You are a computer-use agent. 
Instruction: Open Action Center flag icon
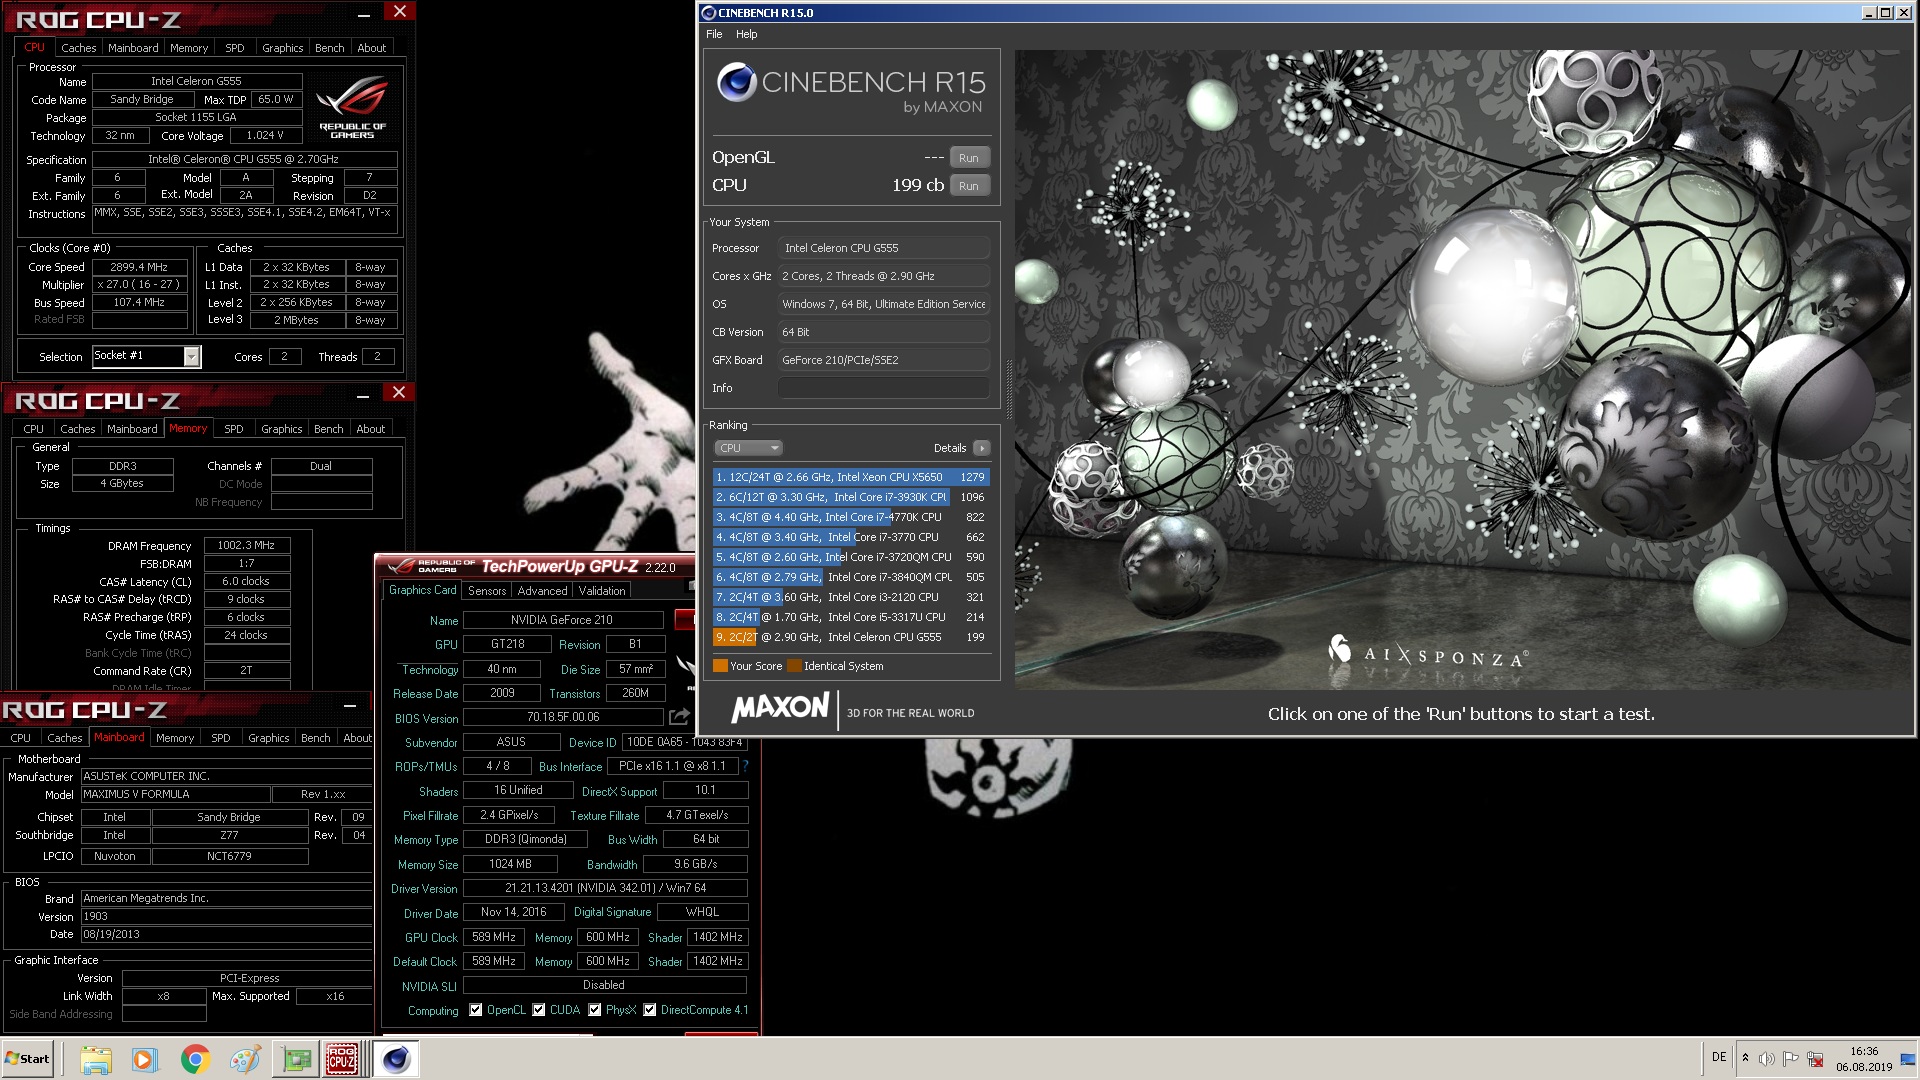coord(1790,1059)
